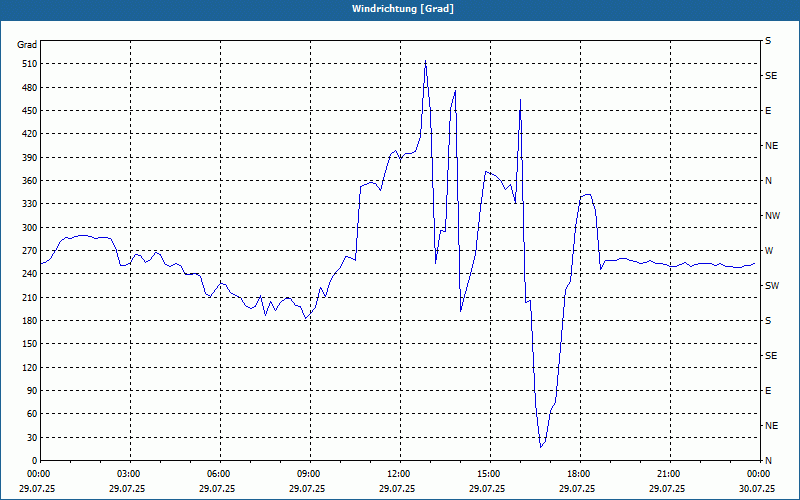Click compass label "S" on the 180 gridline
Screen dimensions: 800x500
click(x=768, y=321)
